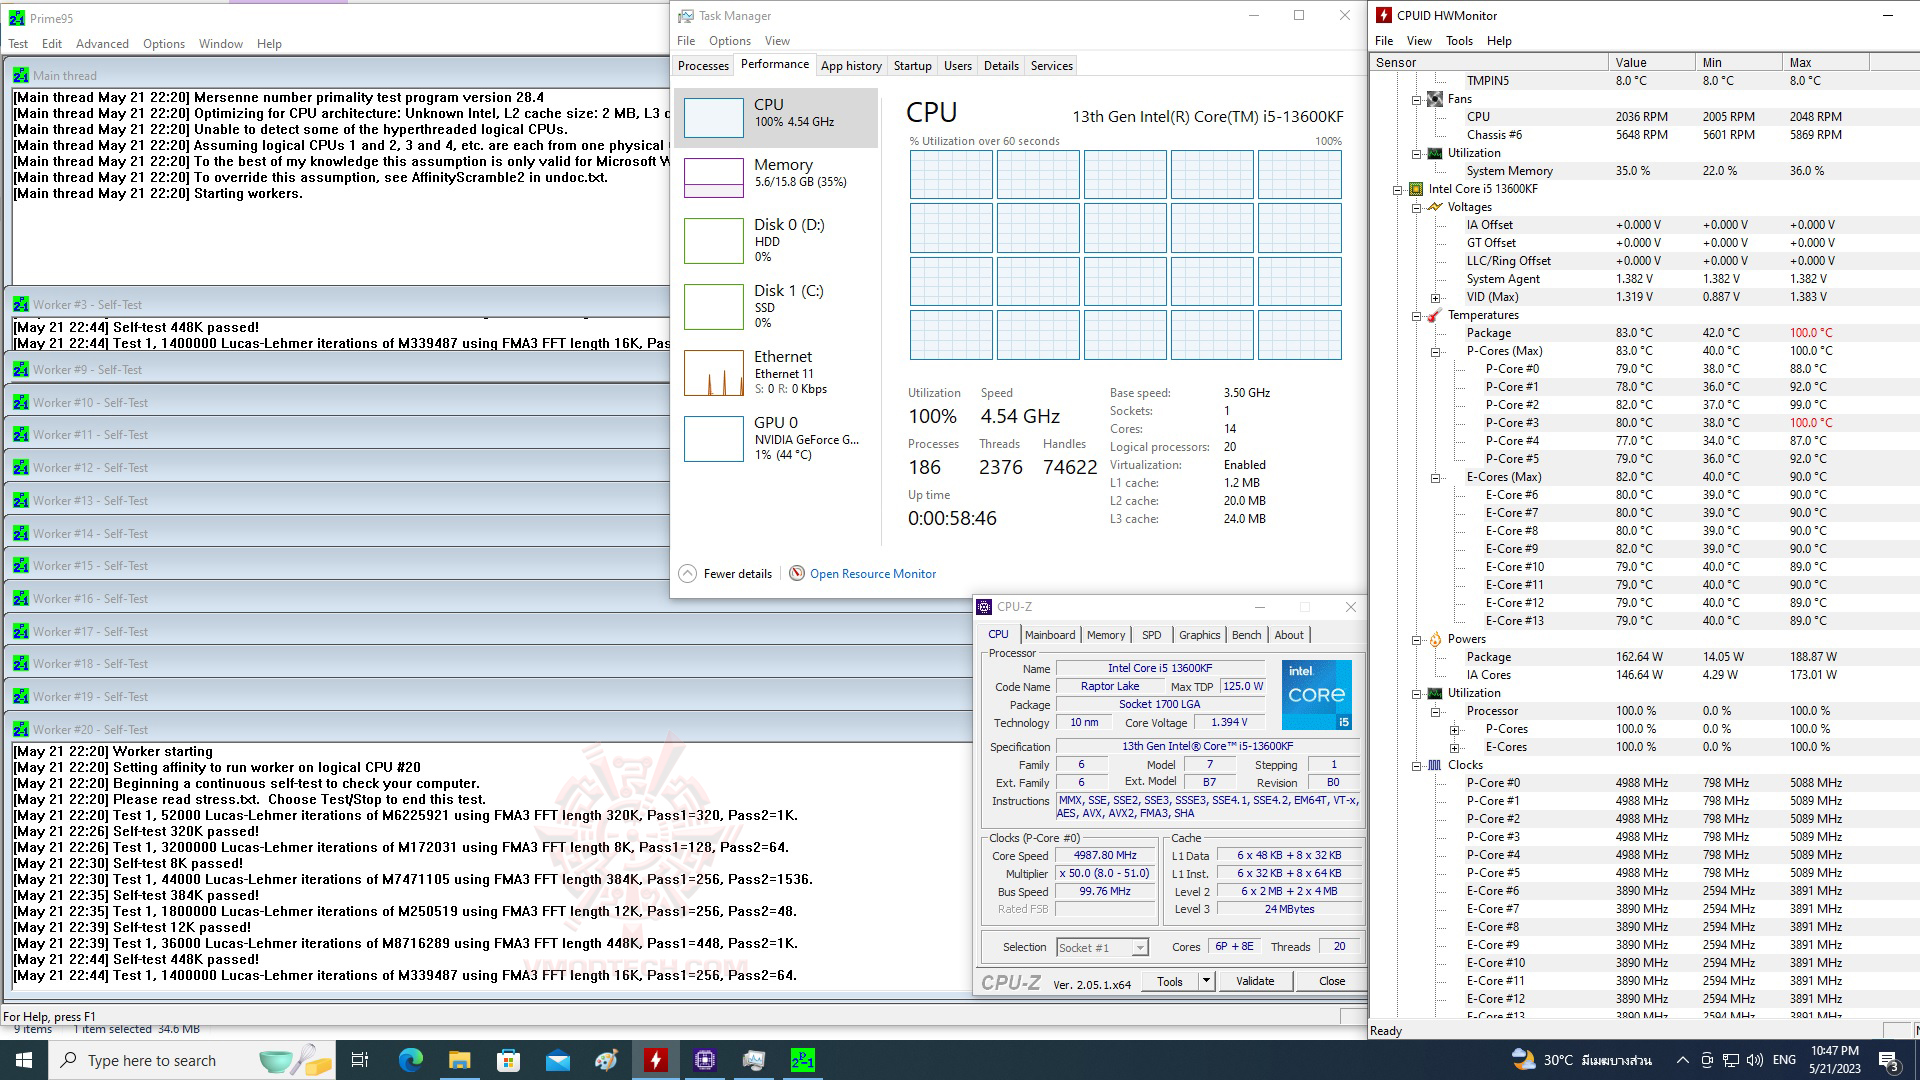
Task: Open the Tools dropdown arrow in CPU-Z
Action: (1206, 981)
